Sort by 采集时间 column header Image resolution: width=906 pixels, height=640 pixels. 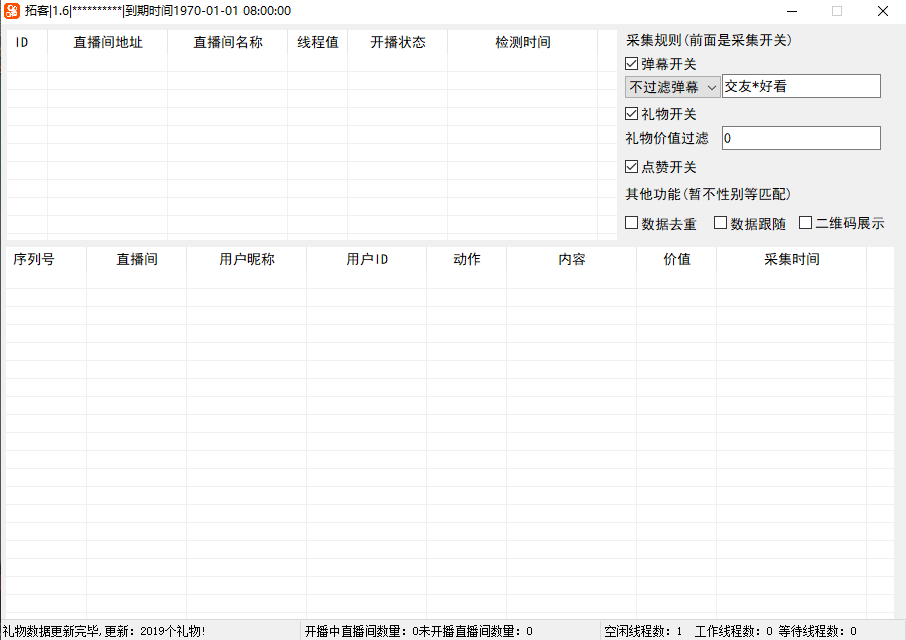791,260
